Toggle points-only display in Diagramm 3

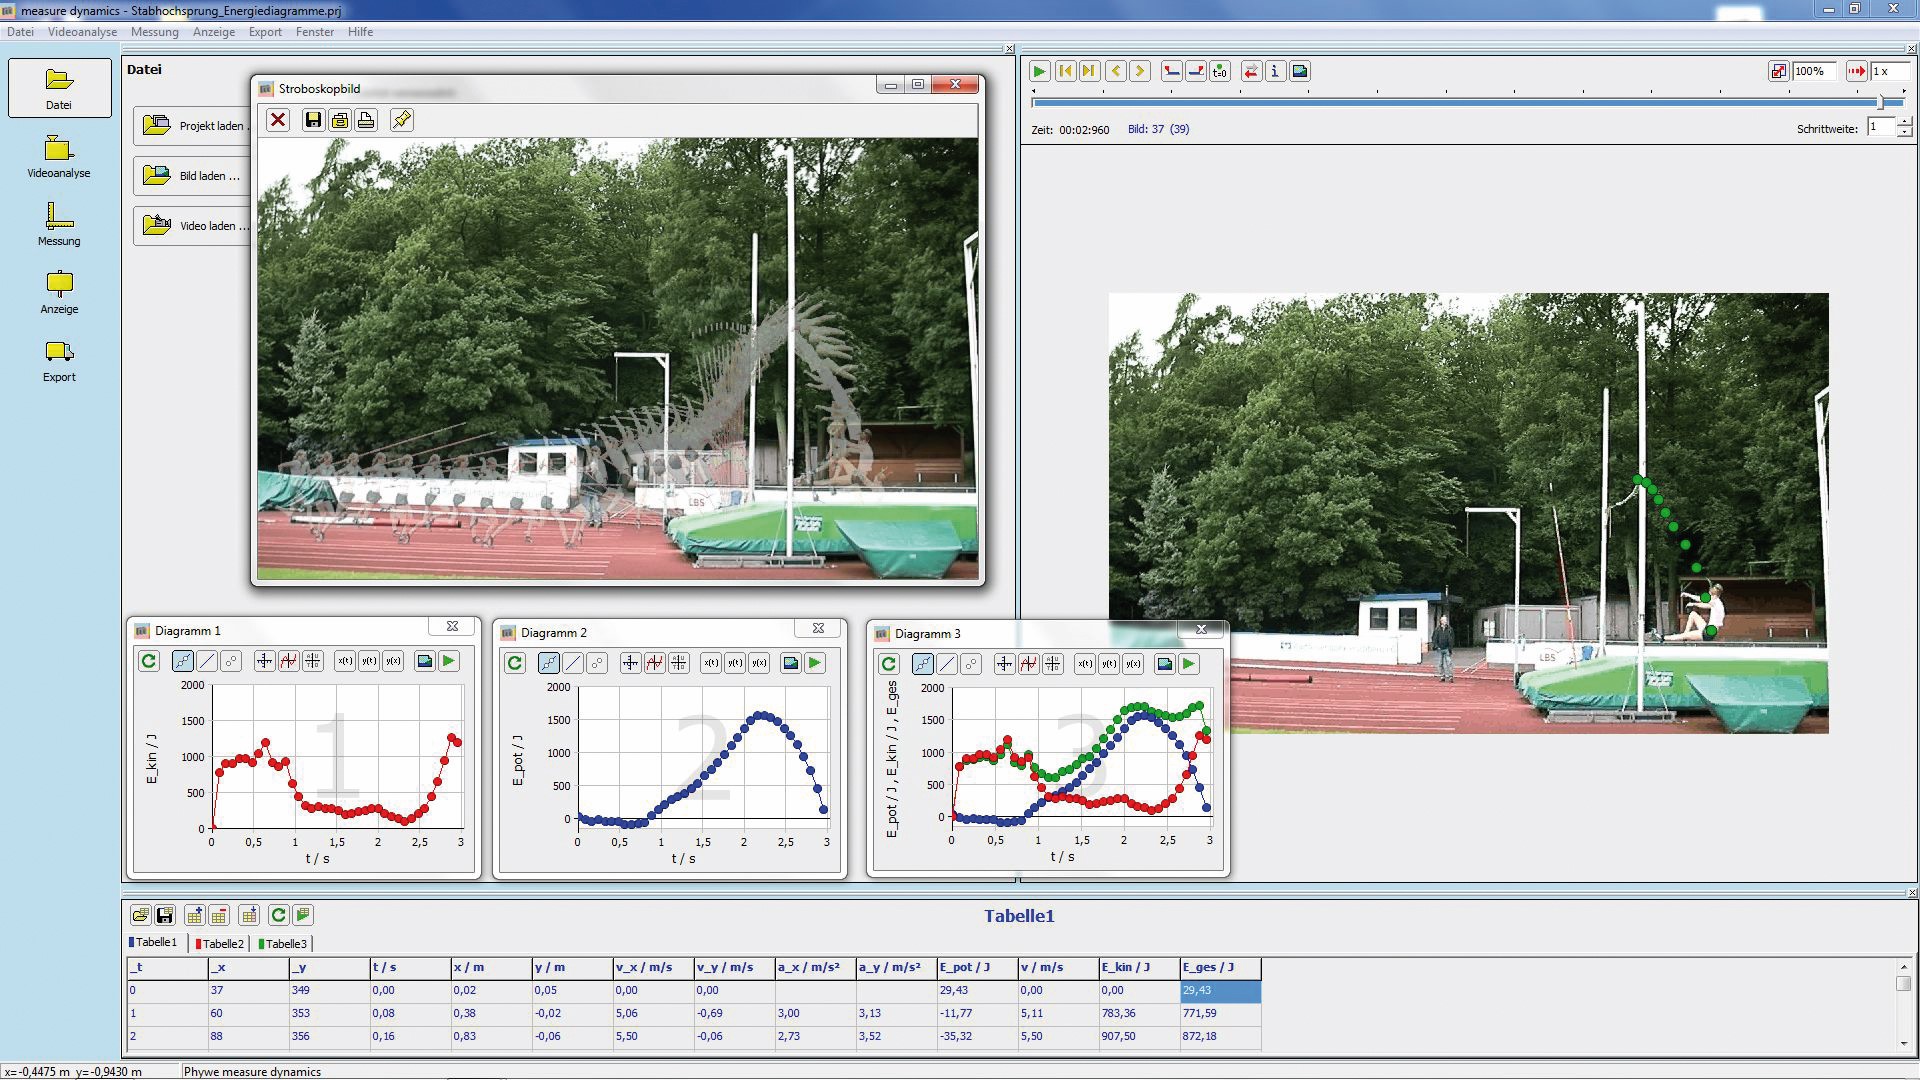coord(971,664)
